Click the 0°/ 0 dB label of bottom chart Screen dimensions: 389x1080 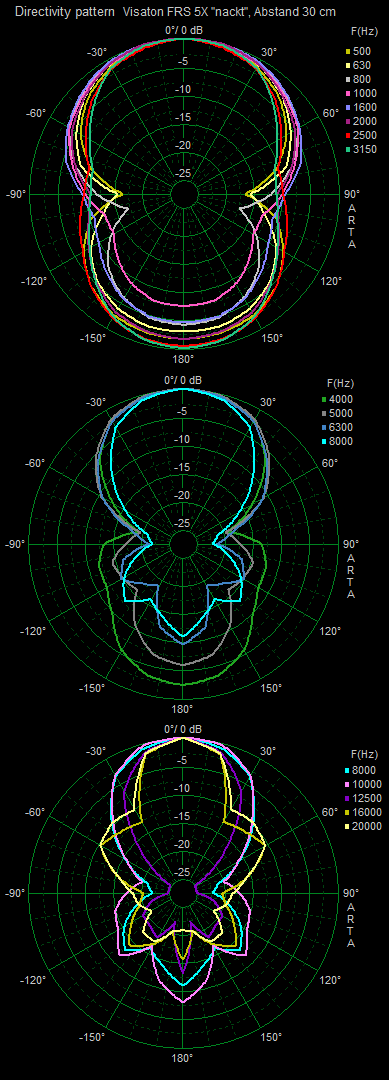tap(183, 729)
